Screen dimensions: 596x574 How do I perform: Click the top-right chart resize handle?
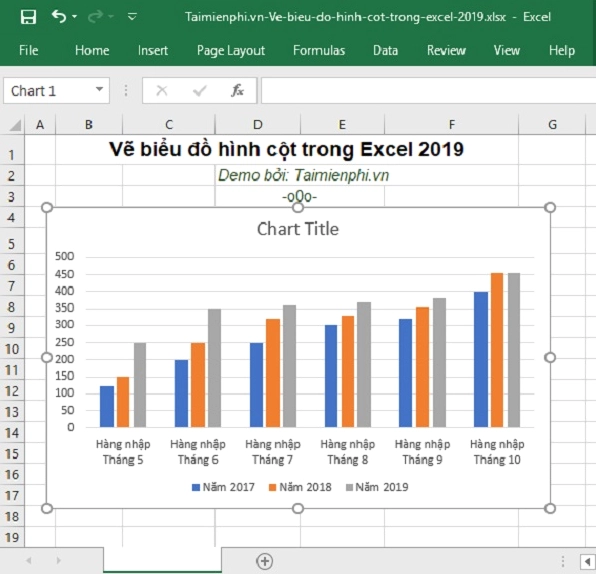pos(550,208)
